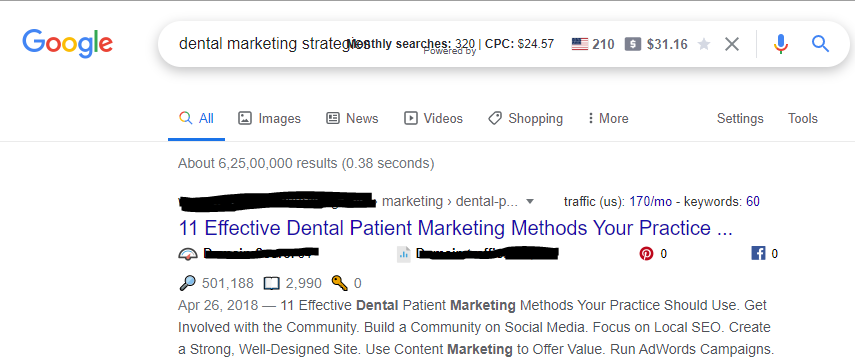Click the Google logo
The image size is (855, 361).
pyautogui.click(x=68, y=44)
